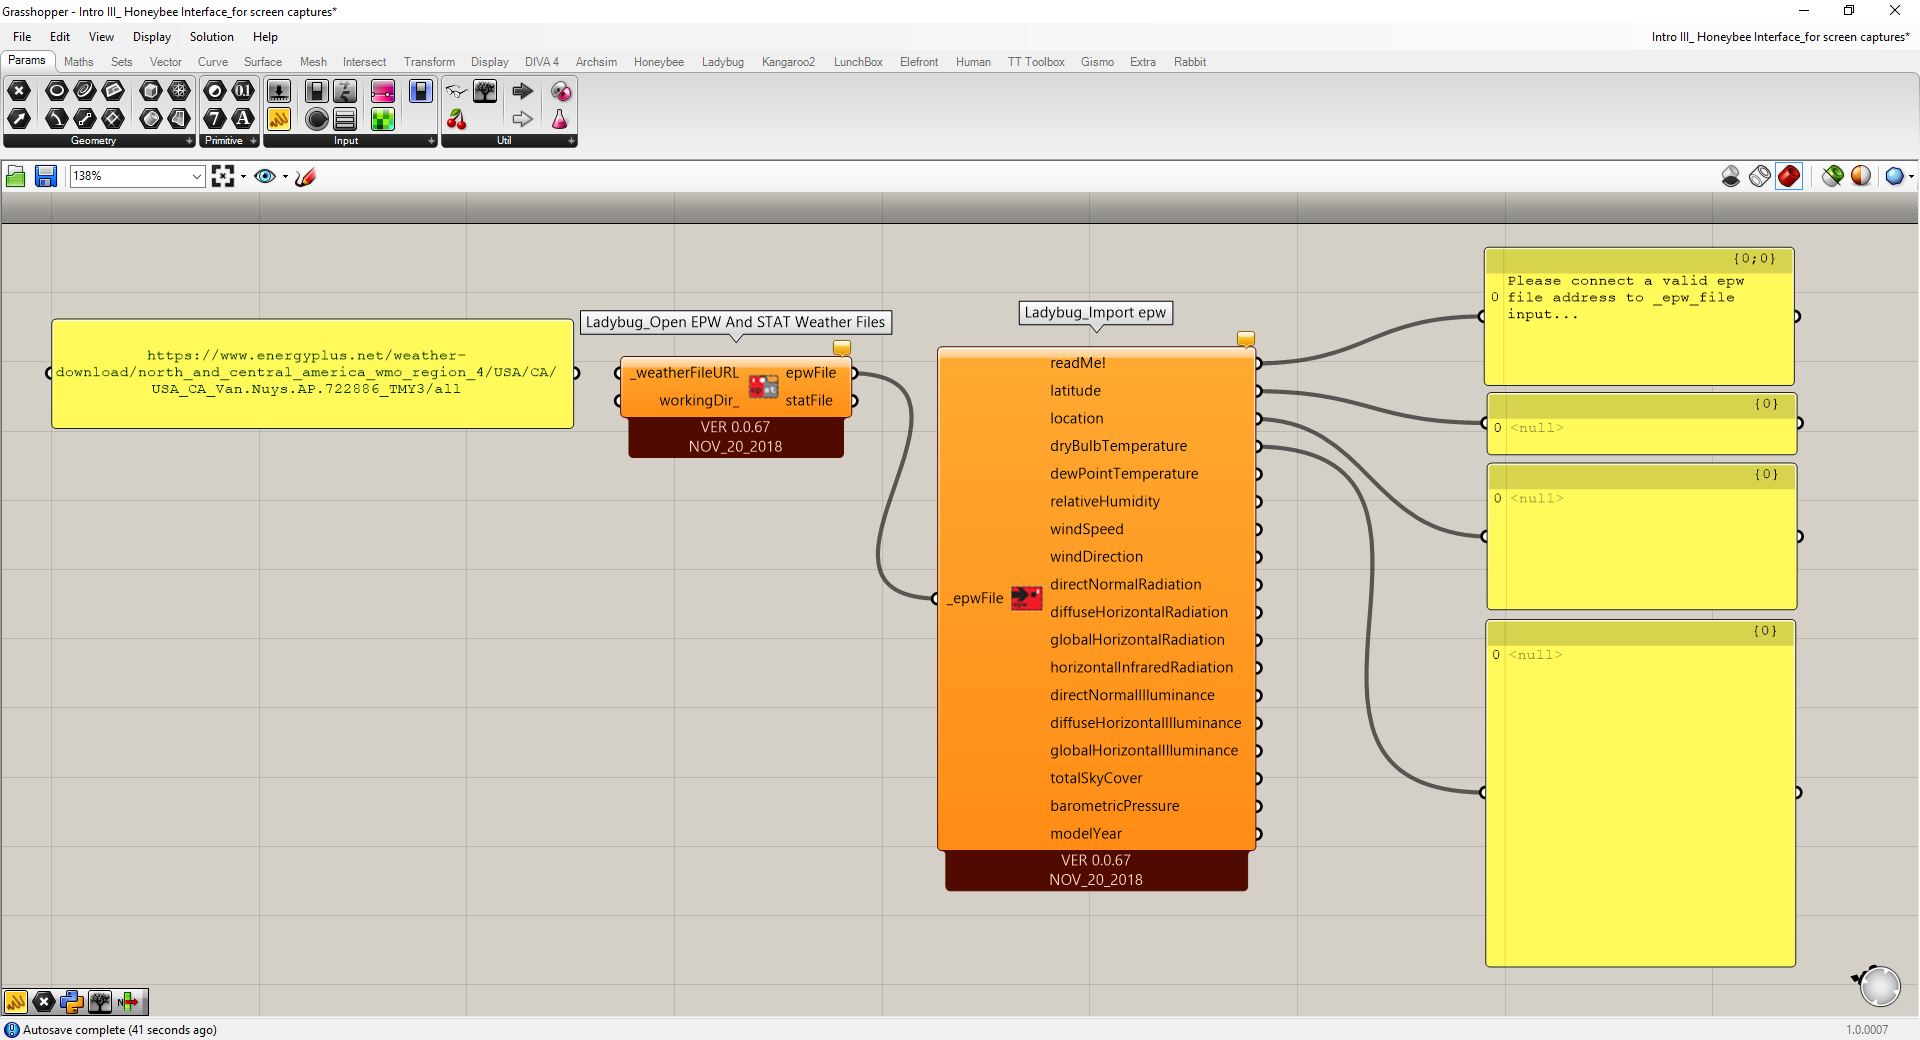
Task: Switch to the Ladybug tab
Action: pos(722,62)
